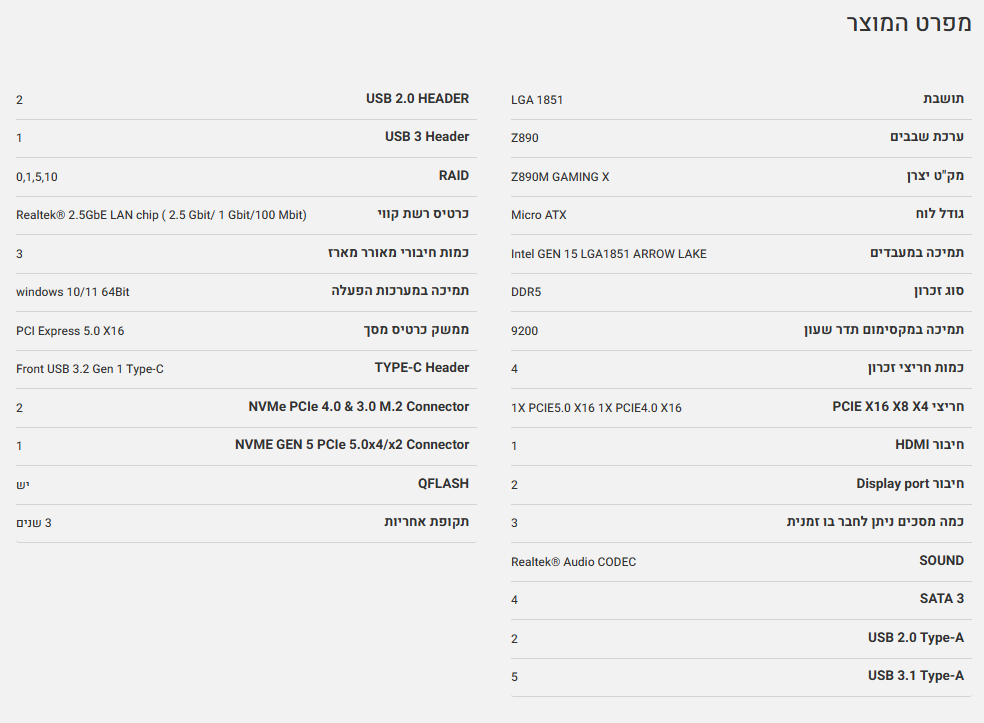Select the PCI Express 5.0 X16 value
The image size is (984, 723).
coord(70,331)
